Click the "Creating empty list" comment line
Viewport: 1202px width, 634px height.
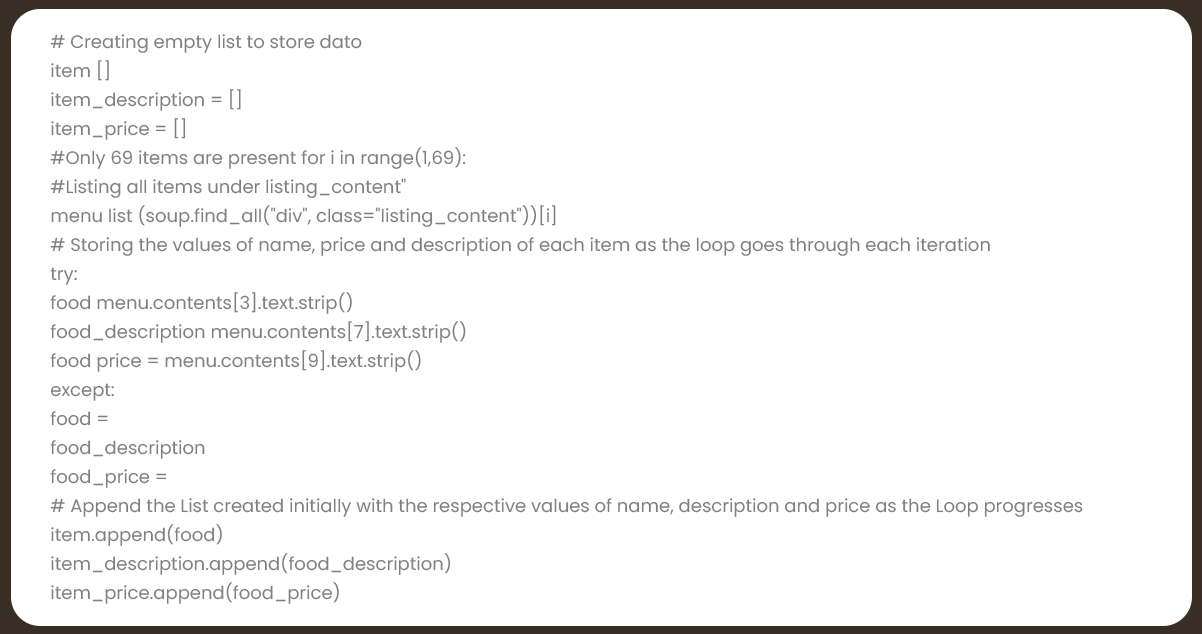coord(206,42)
